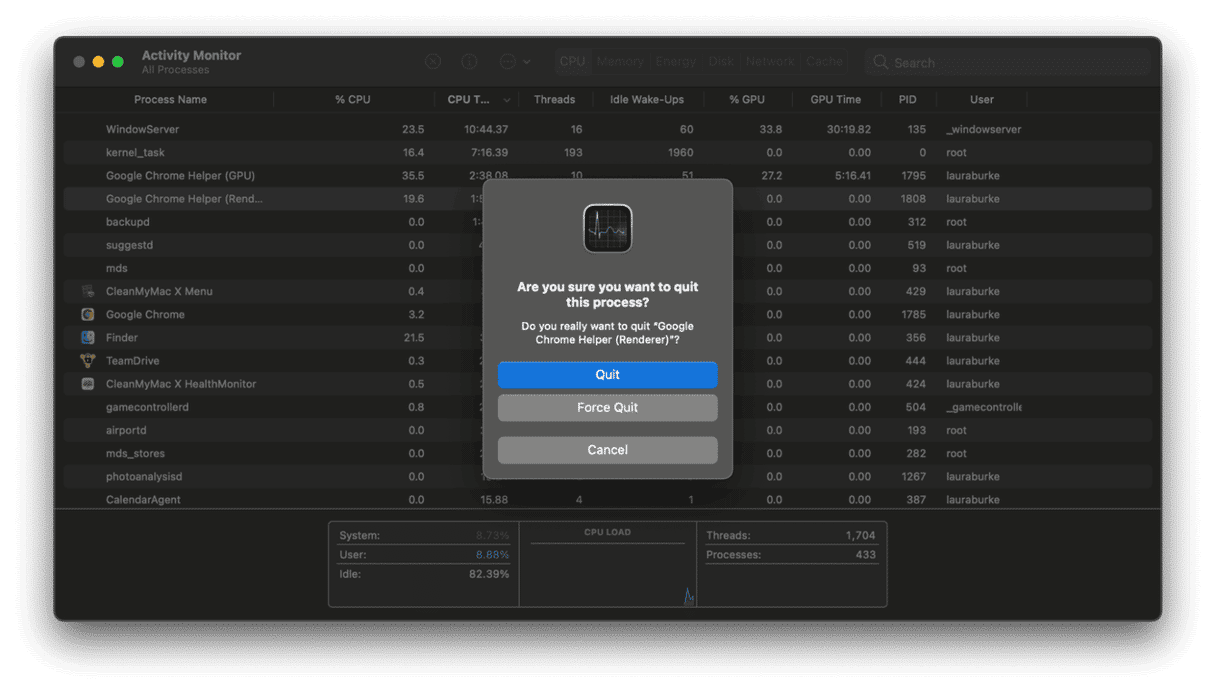Click the Activity Monitor icon in dialog
This screenshot has width=1216, height=693.
tap(607, 229)
